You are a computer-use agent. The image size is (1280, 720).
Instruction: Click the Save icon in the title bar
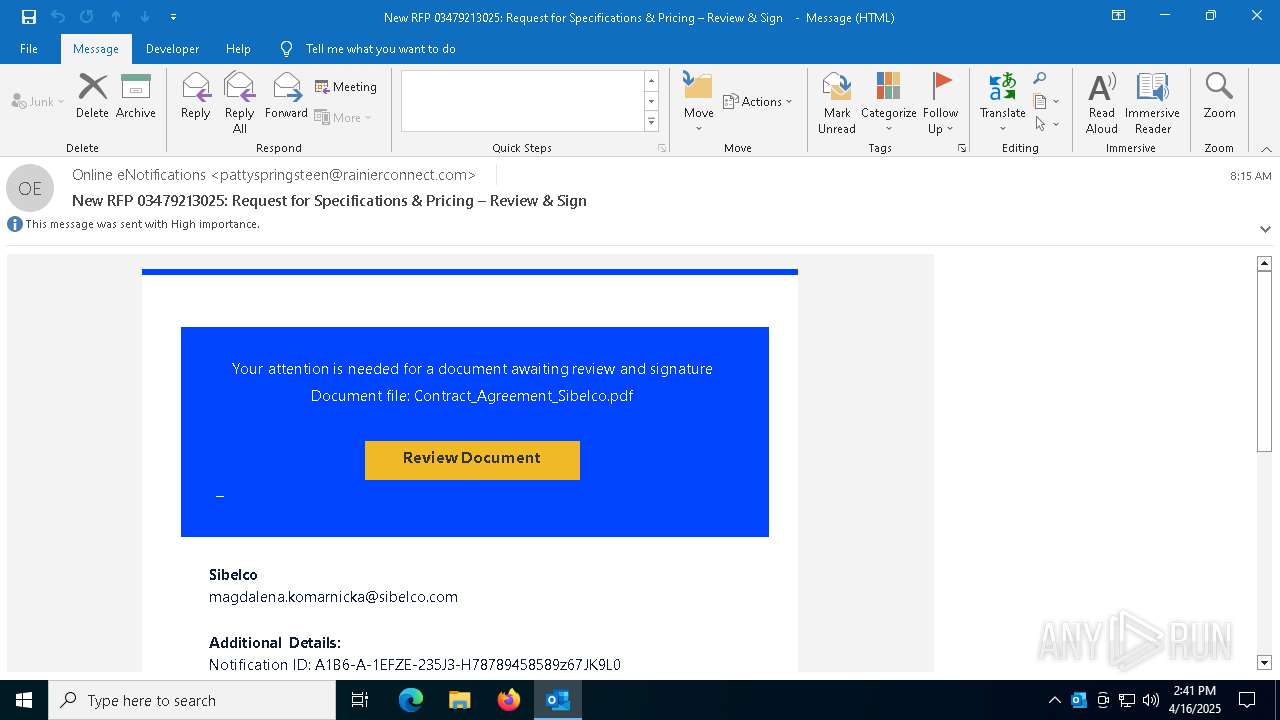(x=29, y=17)
